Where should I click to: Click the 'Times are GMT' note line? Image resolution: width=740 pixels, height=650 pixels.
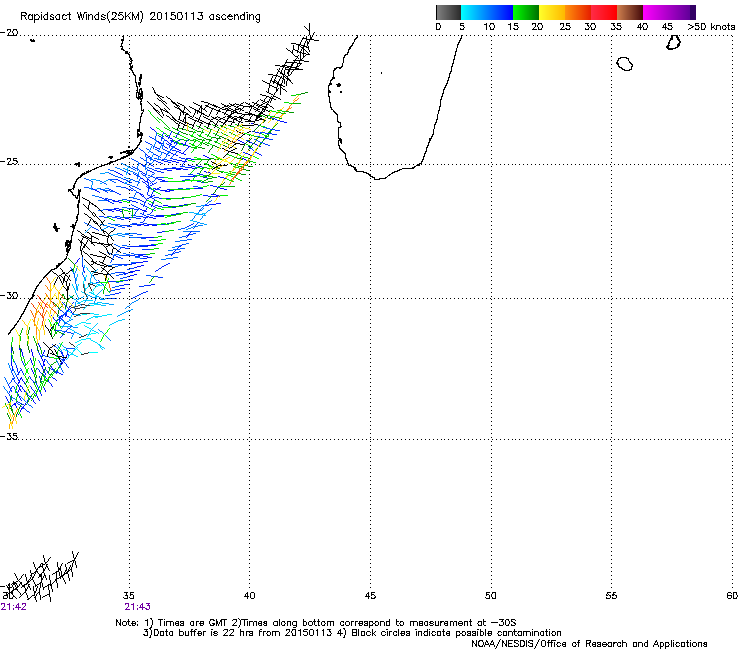[316, 623]
